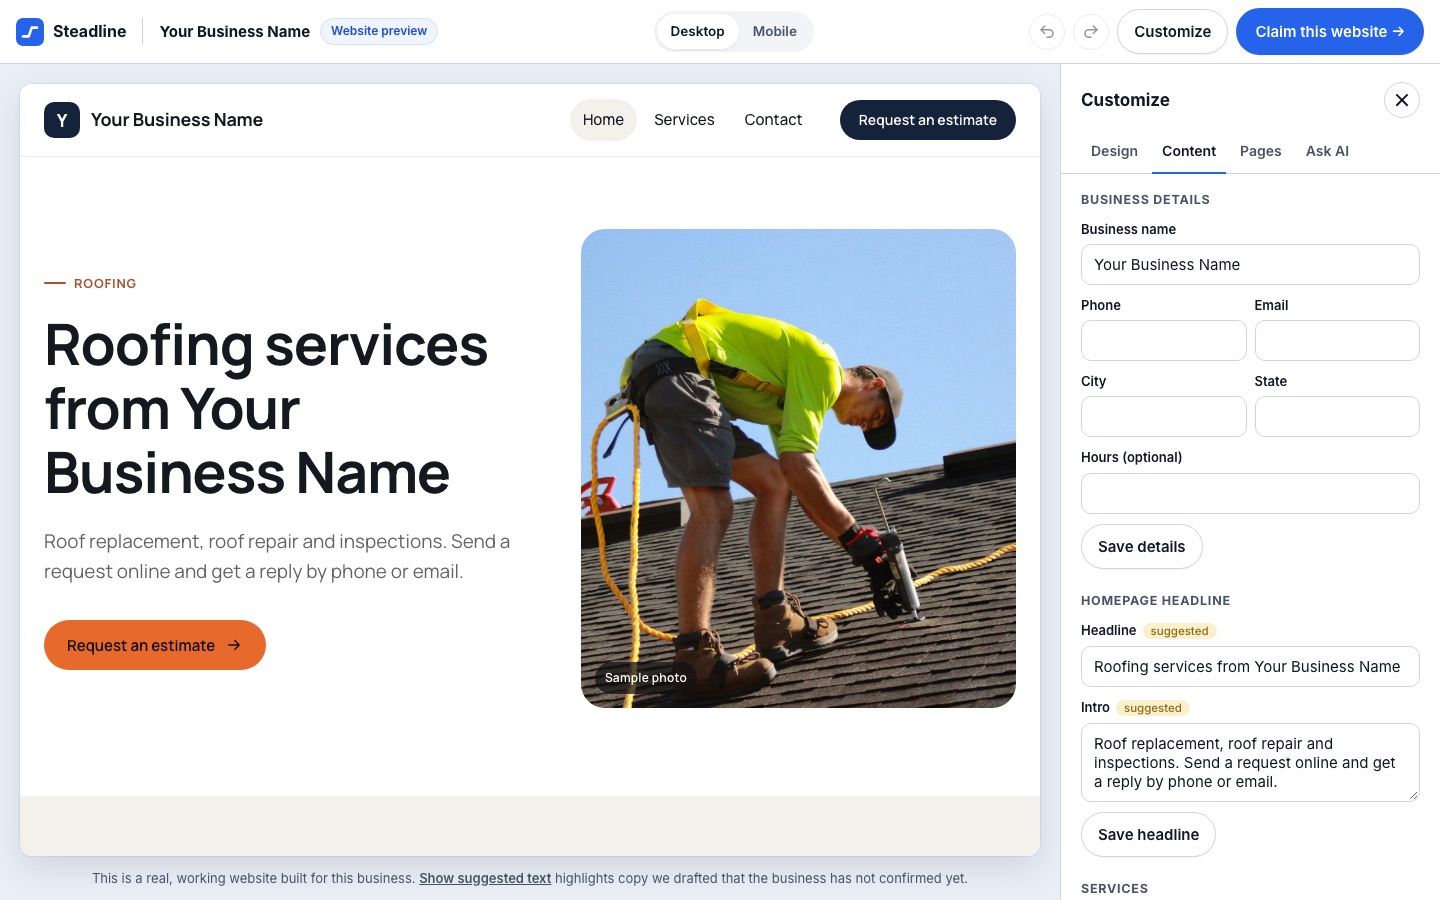Open Services in the site navigation
Image resolution: width=1440 pixels, height=900 pixels.
(684, 120)
